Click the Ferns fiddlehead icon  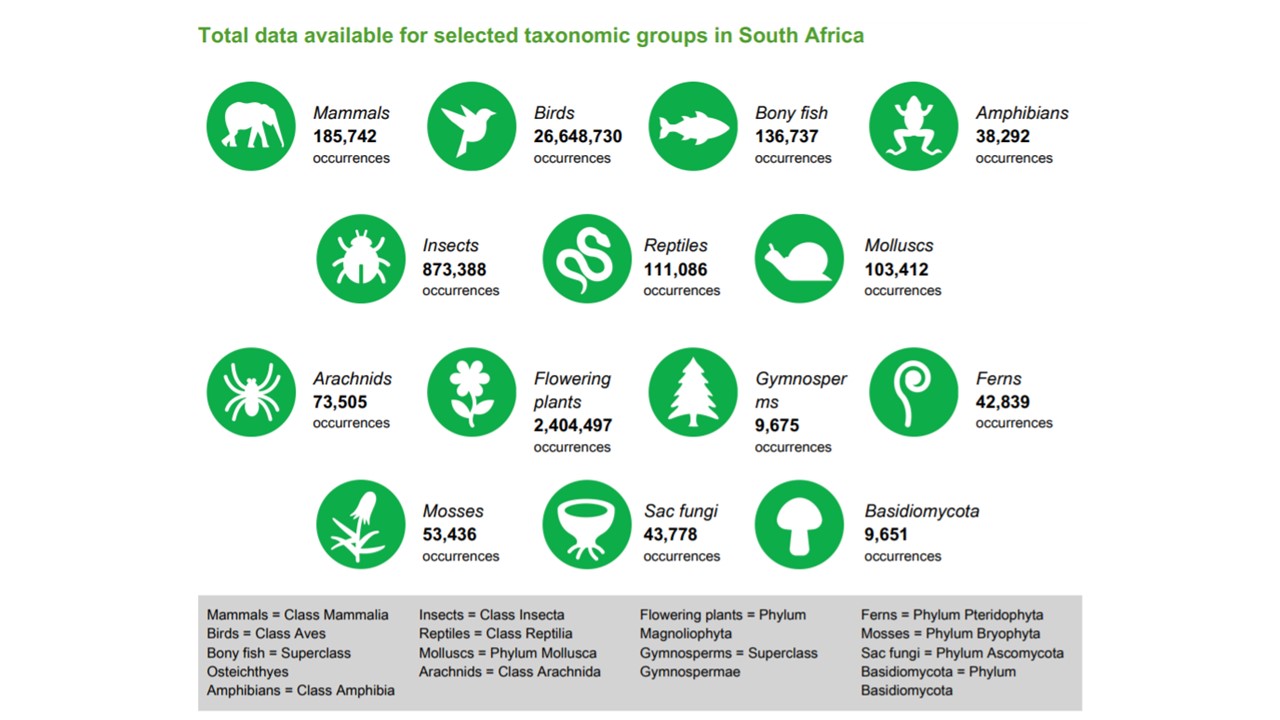[x=914, y=392]
